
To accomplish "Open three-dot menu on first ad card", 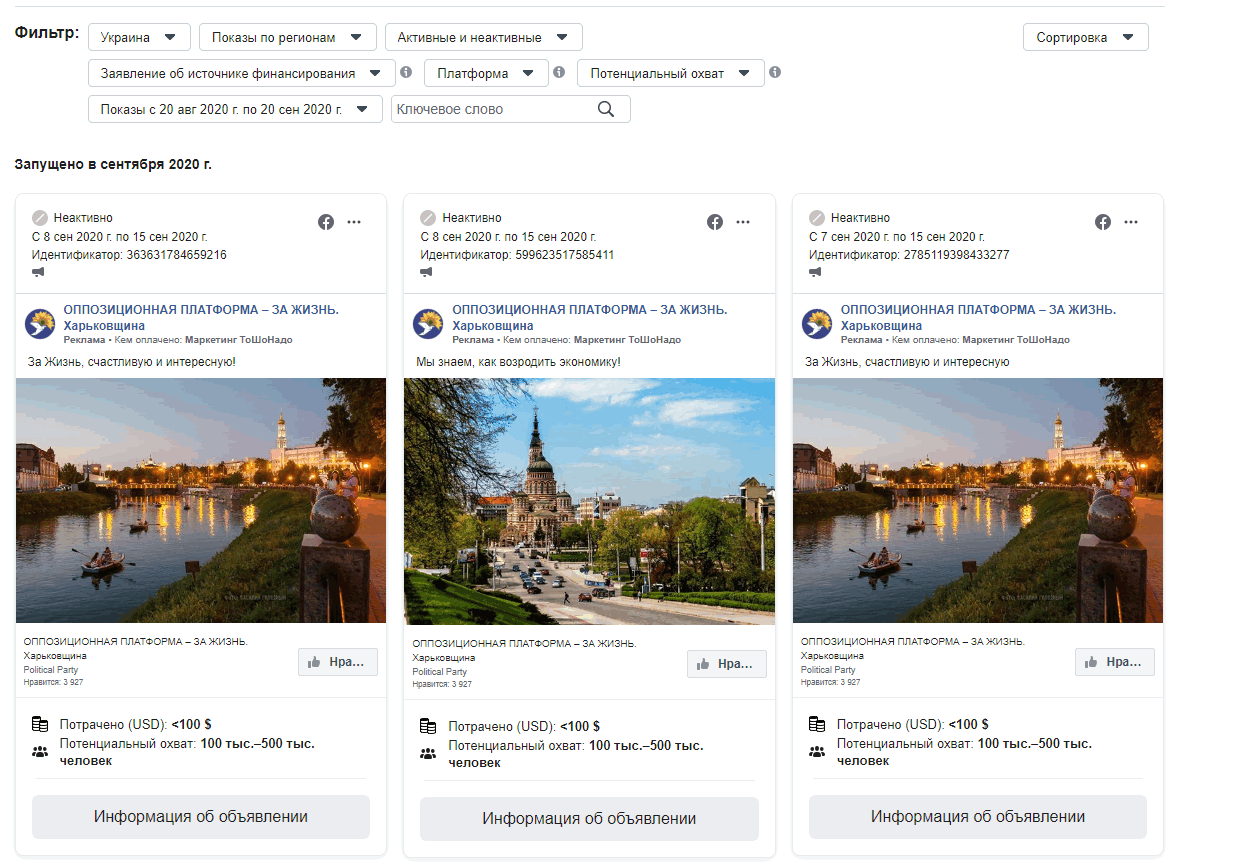I will pos(354,222).
